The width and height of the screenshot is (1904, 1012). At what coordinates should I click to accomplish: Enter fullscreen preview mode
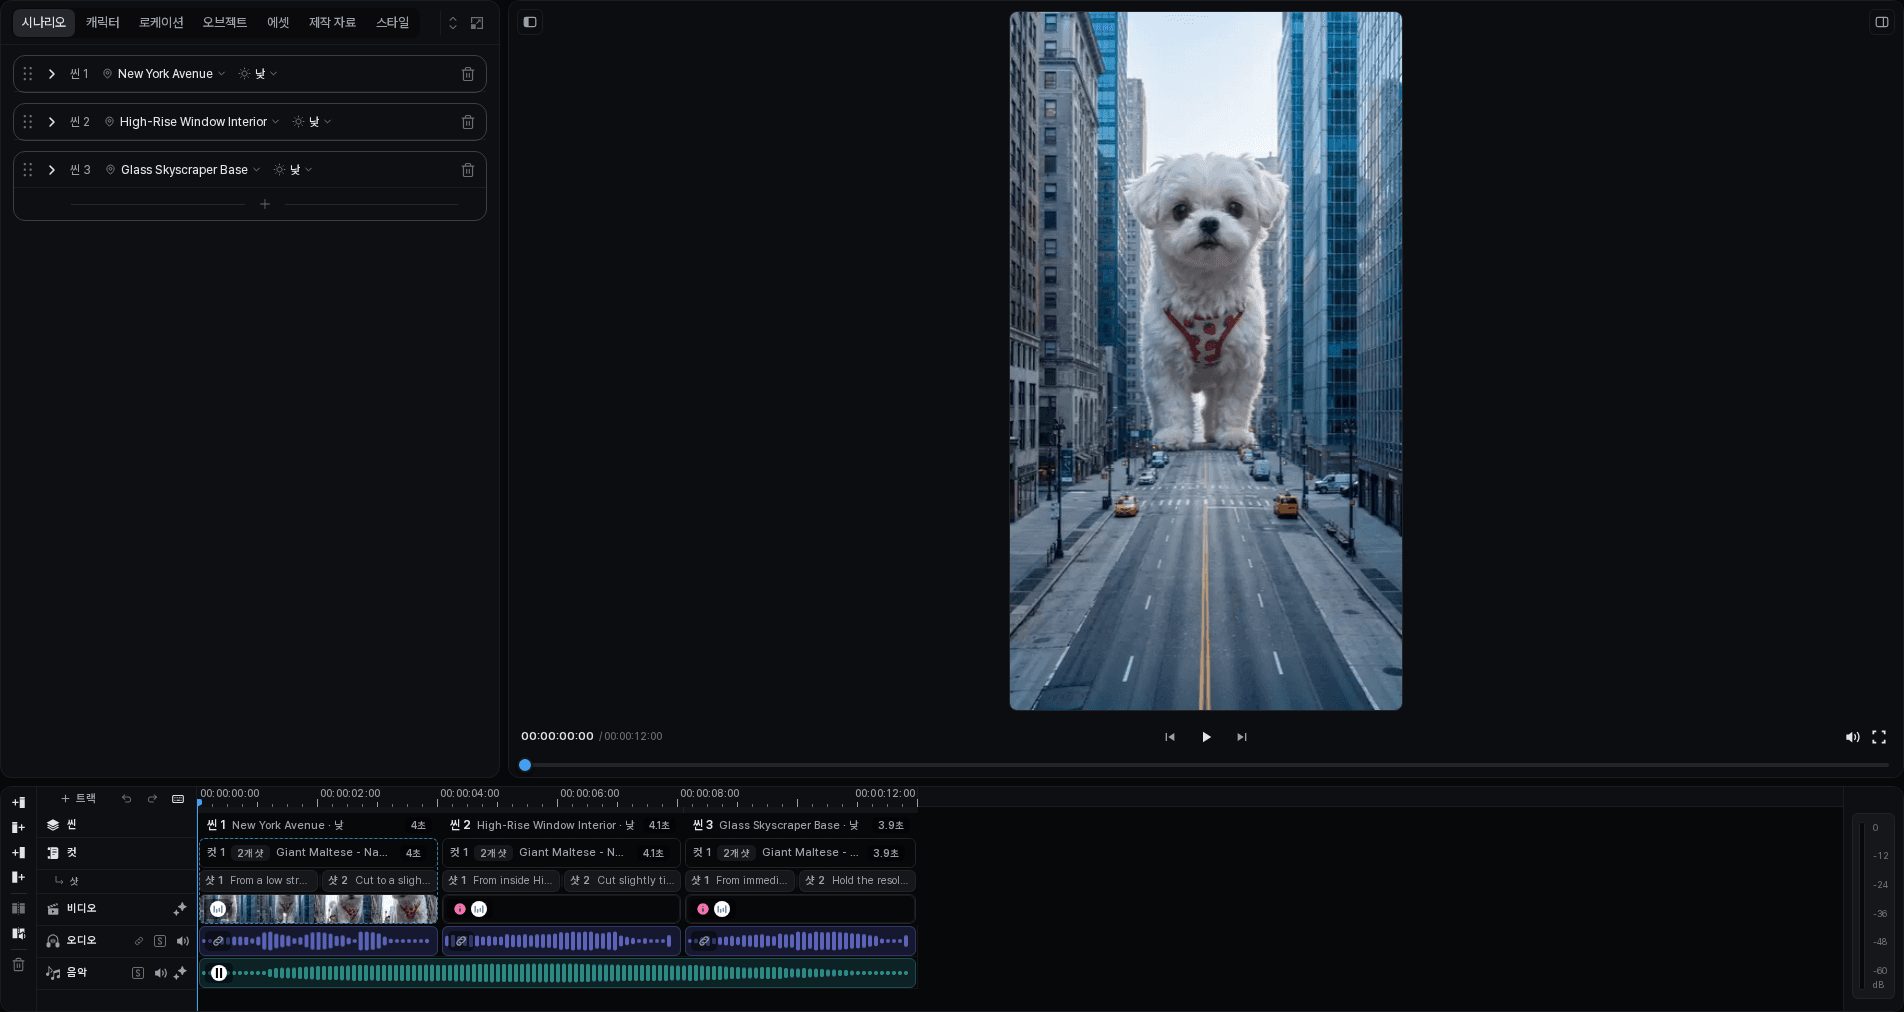tap(1879, 737)
